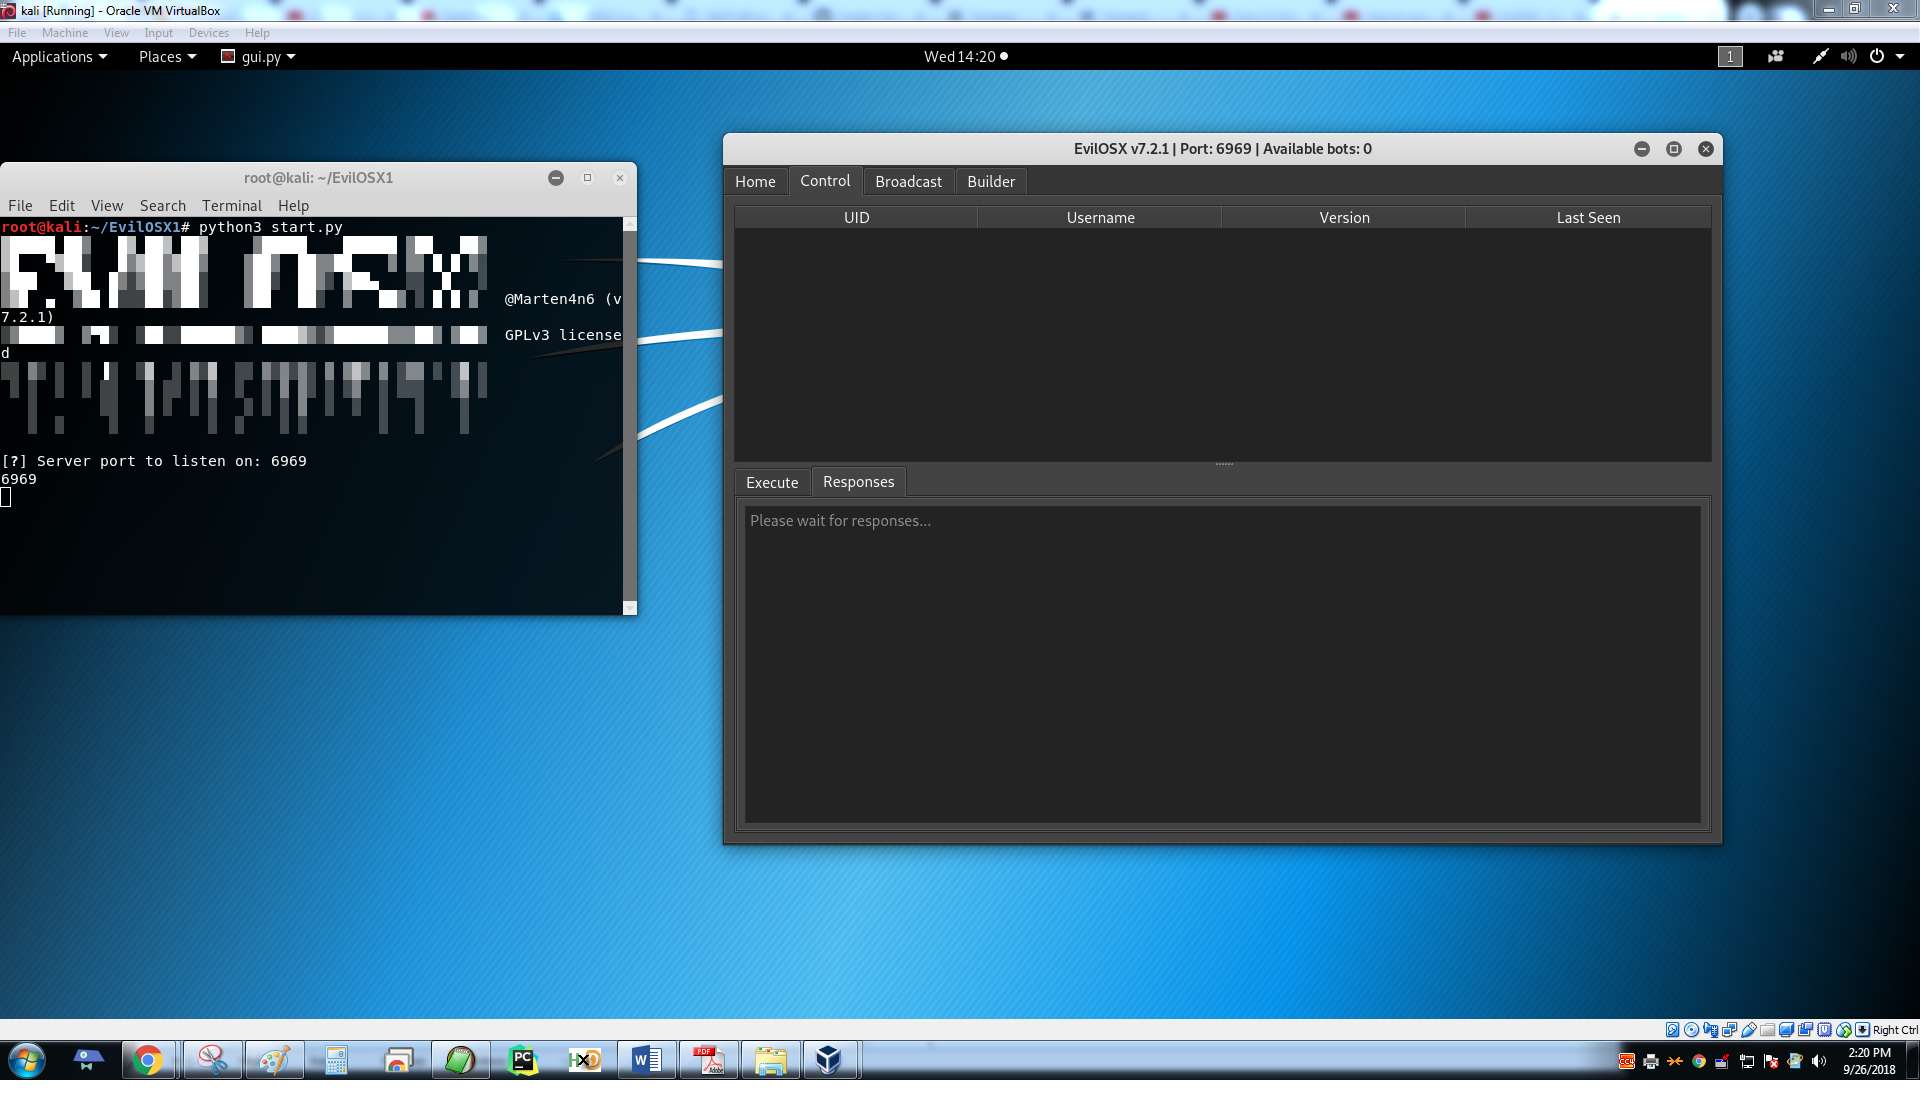Screen dimensions: 1928x1096
Task: Sort the bot list by Username column
Action: click(1100, 218)
